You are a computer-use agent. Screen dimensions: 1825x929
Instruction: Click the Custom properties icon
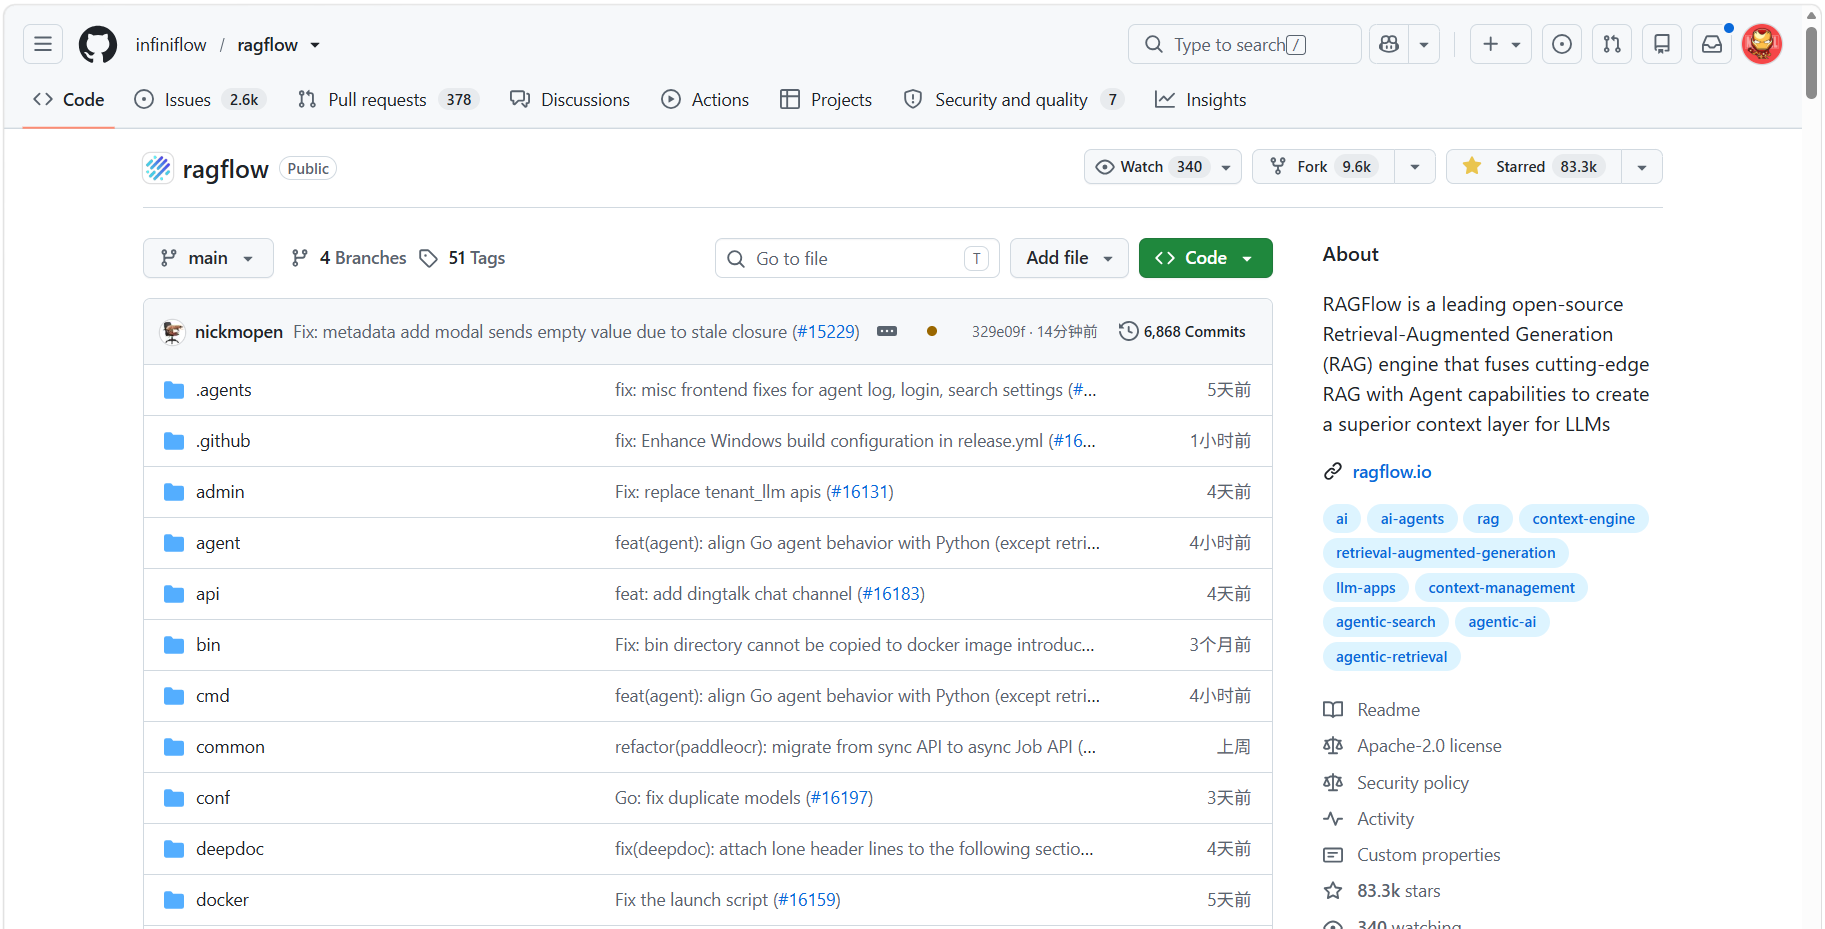(1333, 855)
